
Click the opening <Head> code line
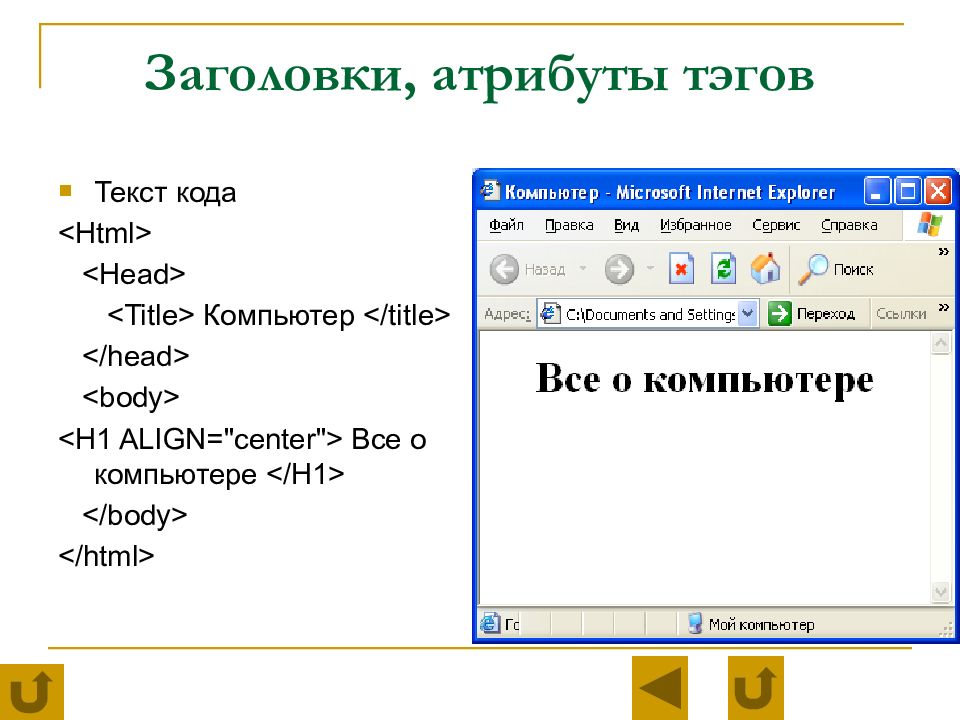pyautogui.click(x=133, y=274)
